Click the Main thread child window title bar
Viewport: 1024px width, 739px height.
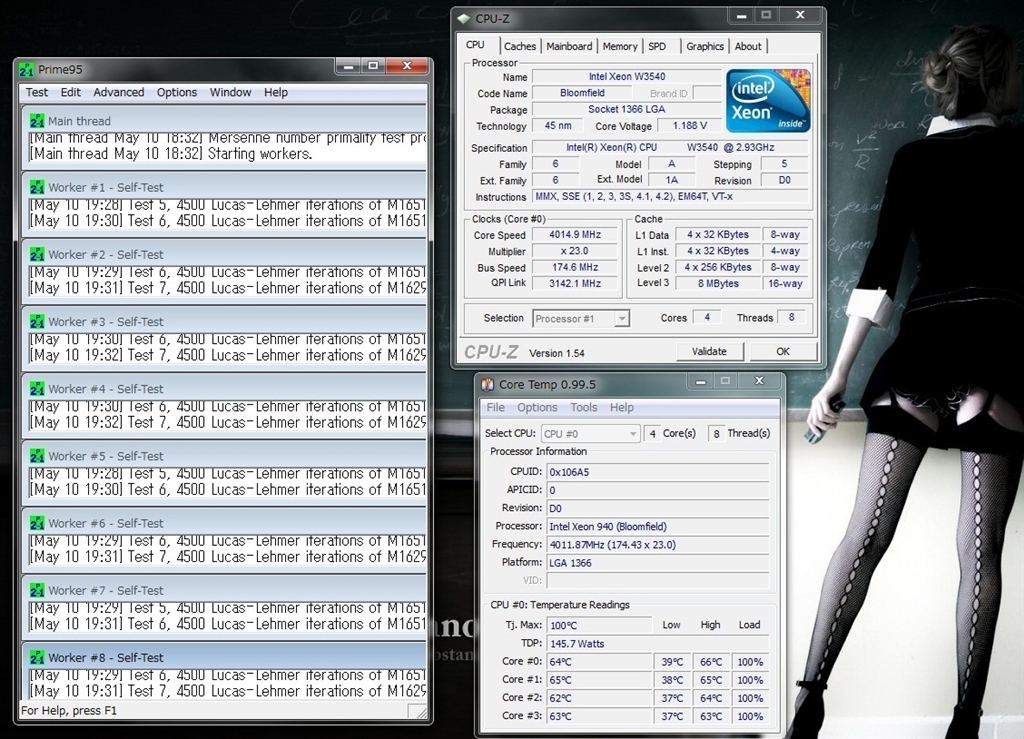coord(225,121)
